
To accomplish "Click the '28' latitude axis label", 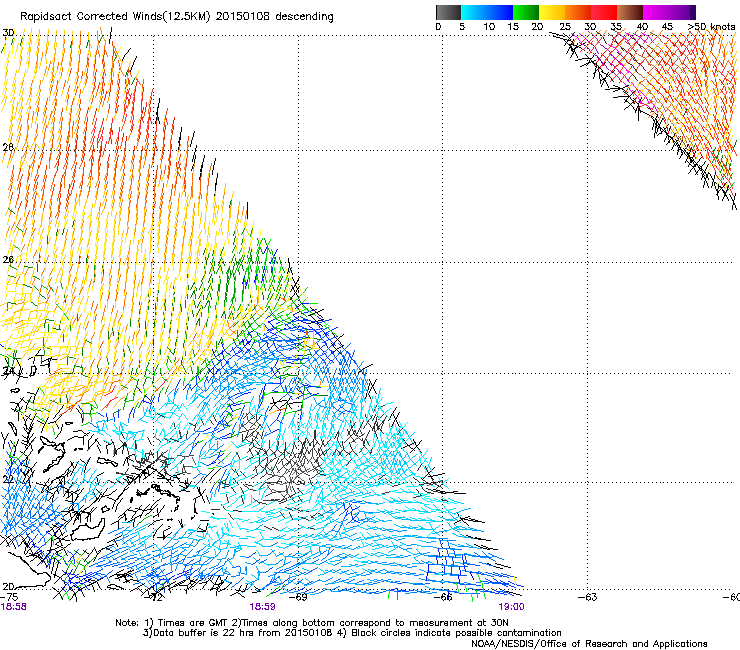I will (8, 147).
